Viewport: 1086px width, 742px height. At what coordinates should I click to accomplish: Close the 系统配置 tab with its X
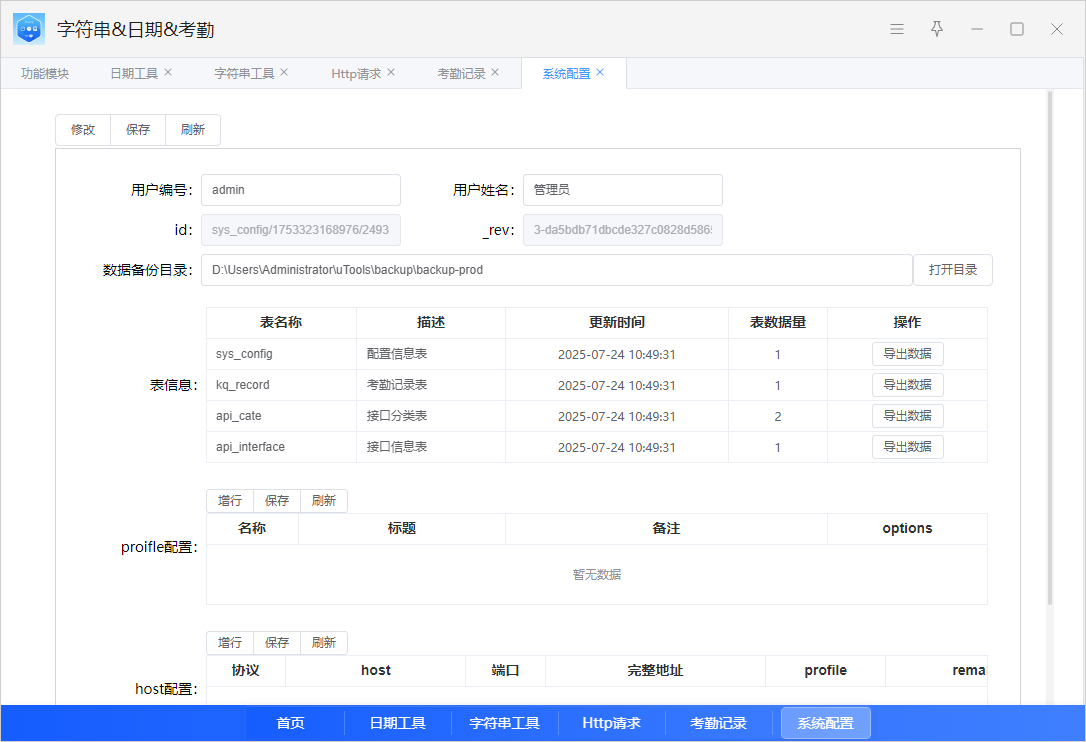coord(600,72)
